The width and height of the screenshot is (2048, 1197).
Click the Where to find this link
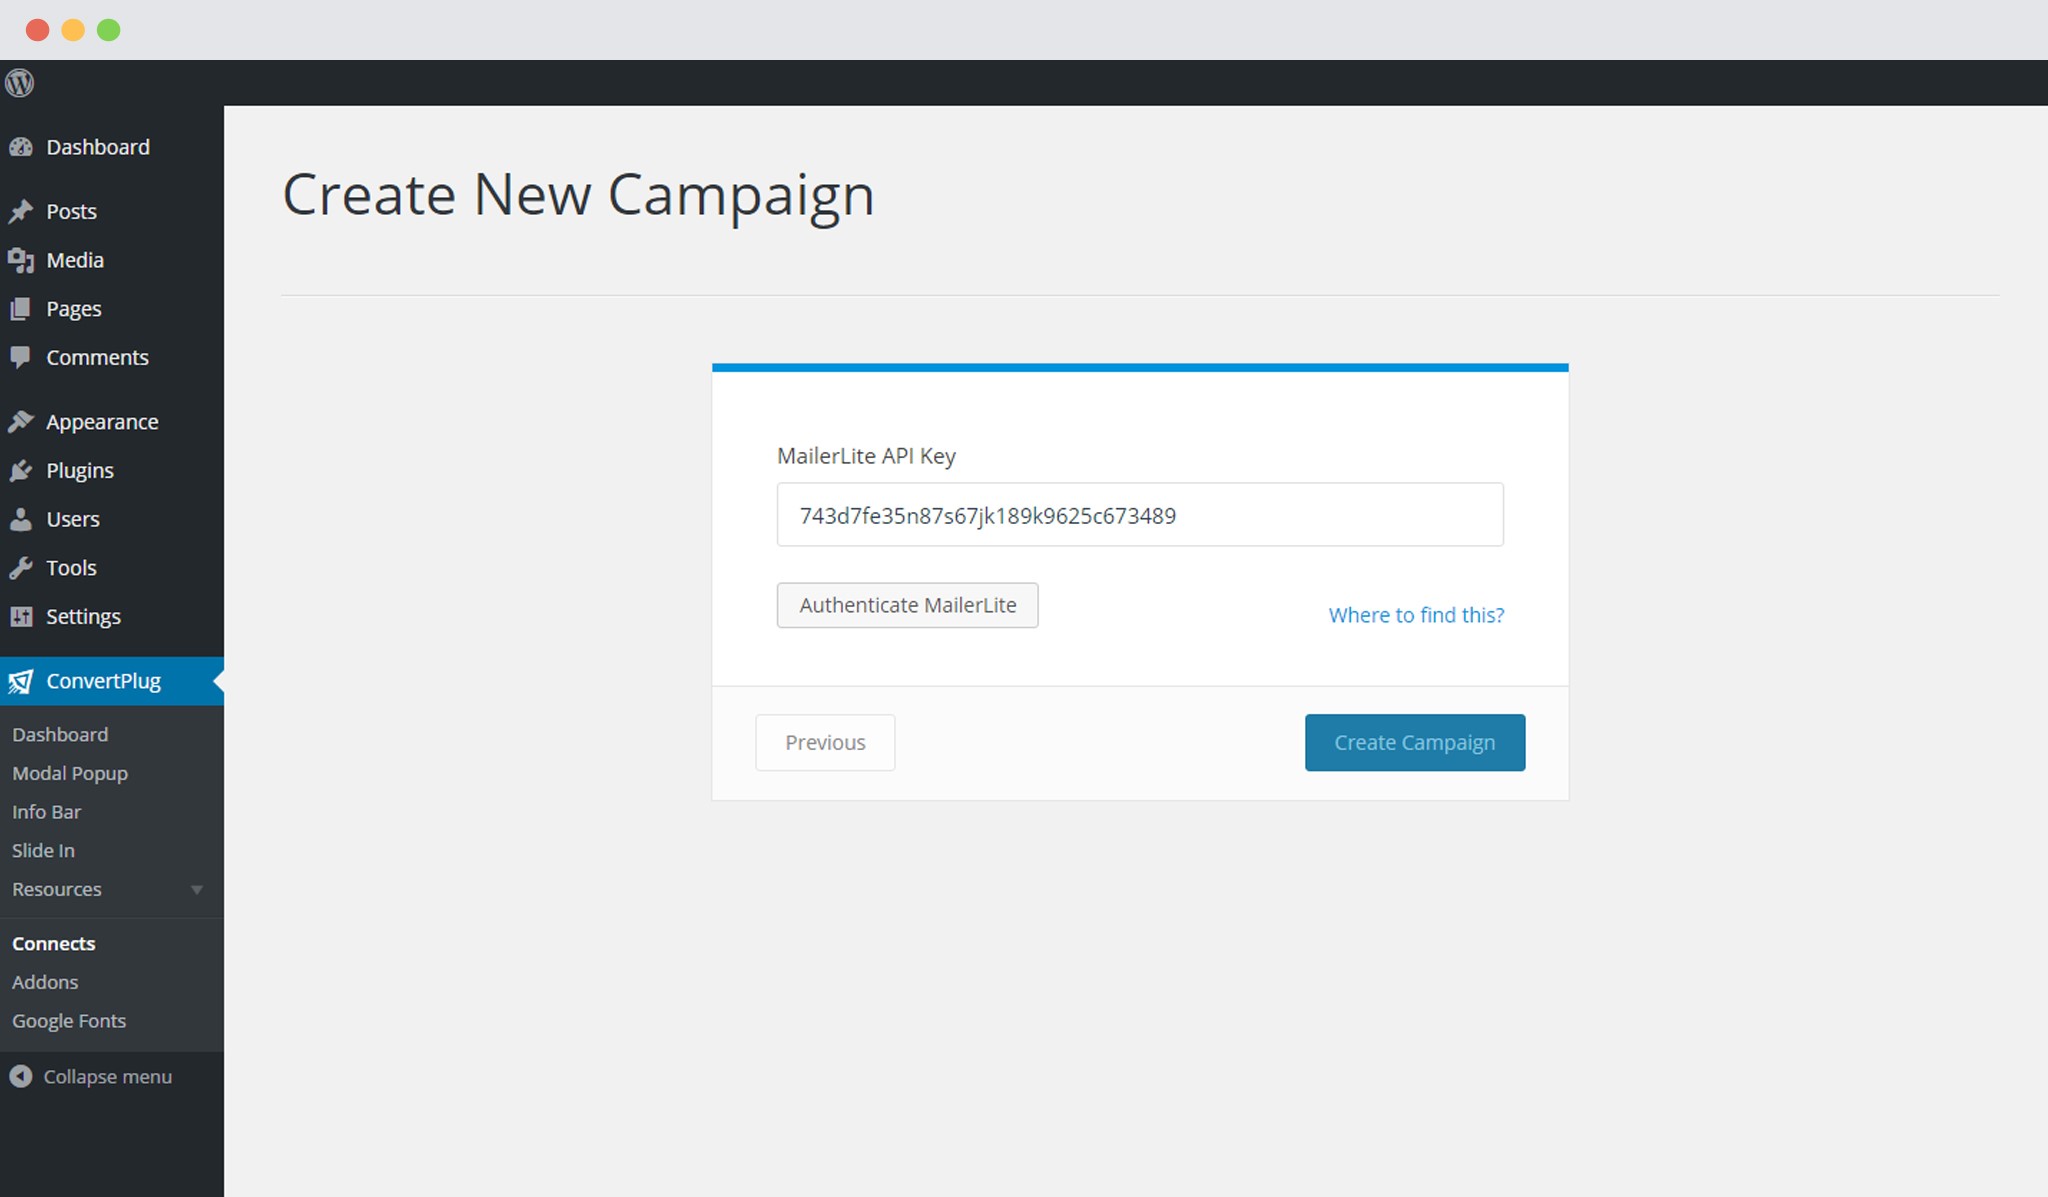[1416, 614]
